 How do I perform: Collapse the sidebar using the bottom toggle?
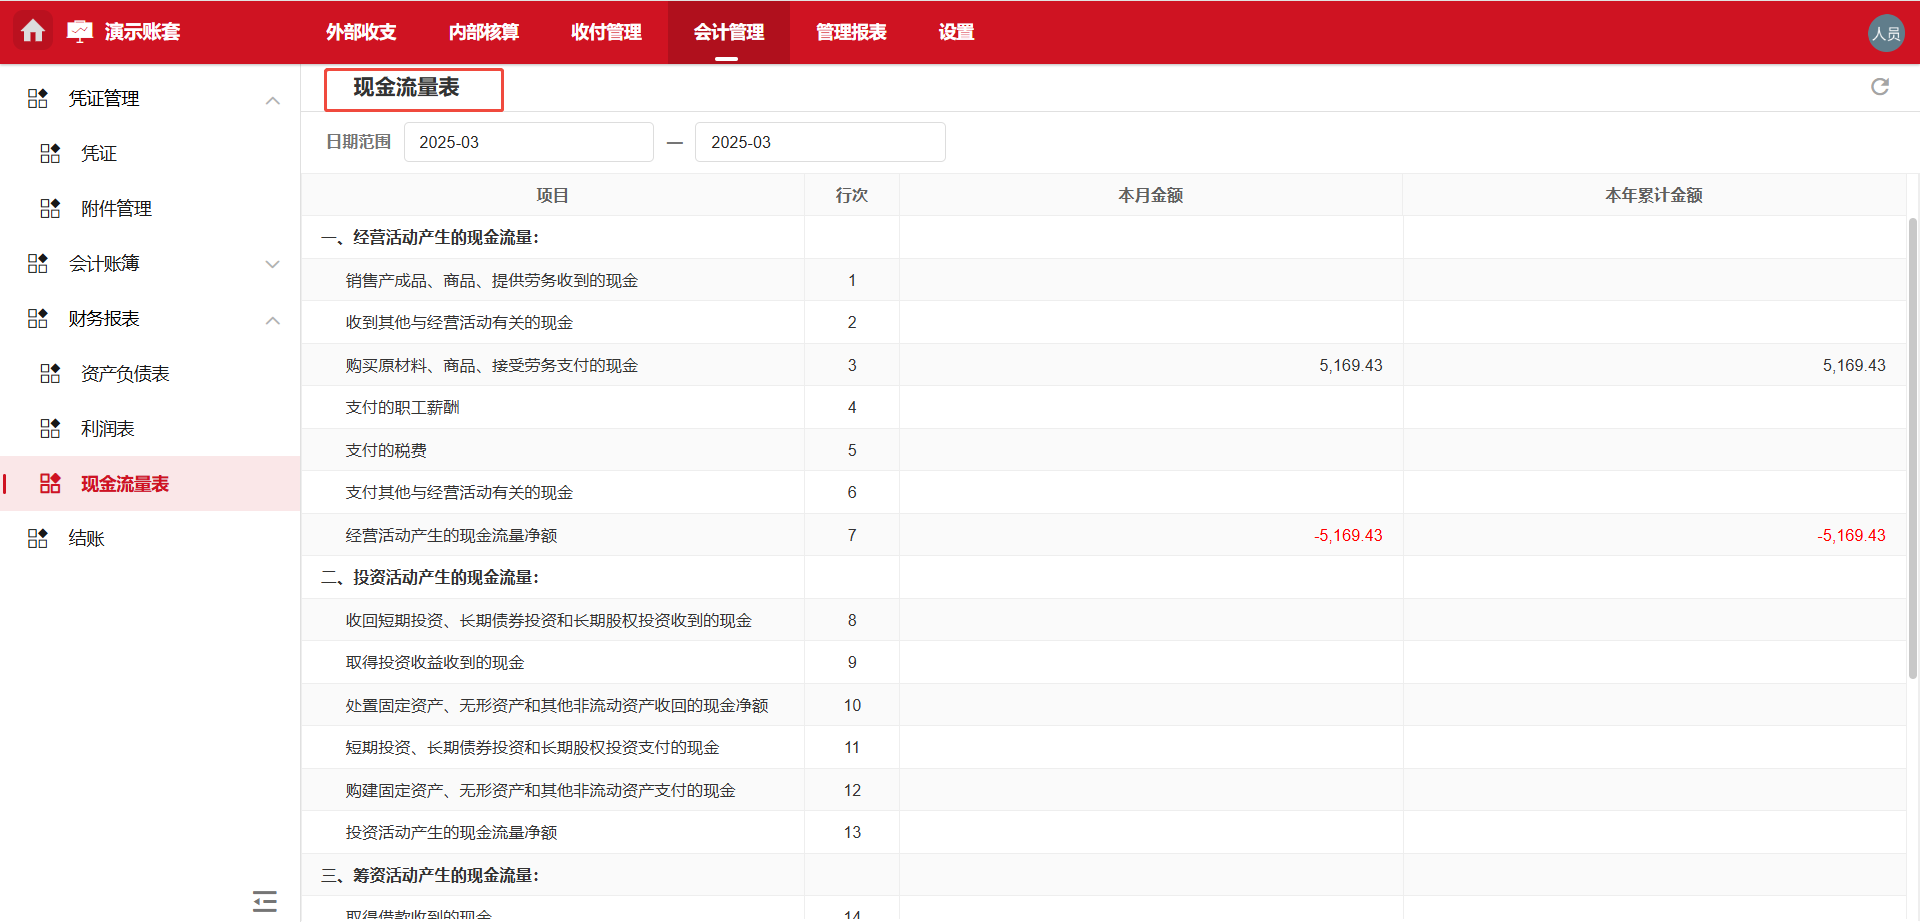[264, 900]
